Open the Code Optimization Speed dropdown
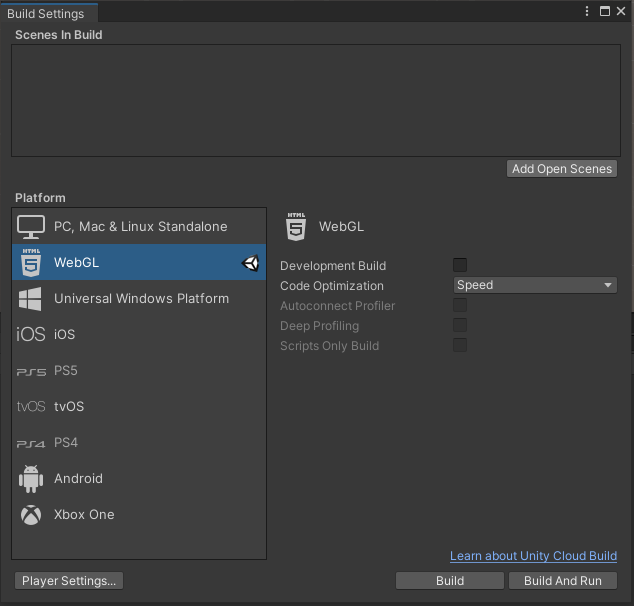Image resolution: width=634 pixels, height=606 pixels. point(535,285)
